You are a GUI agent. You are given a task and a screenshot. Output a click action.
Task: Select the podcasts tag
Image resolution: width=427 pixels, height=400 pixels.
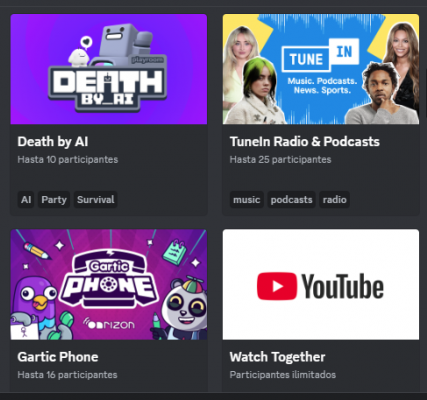(x=291, y=200)
